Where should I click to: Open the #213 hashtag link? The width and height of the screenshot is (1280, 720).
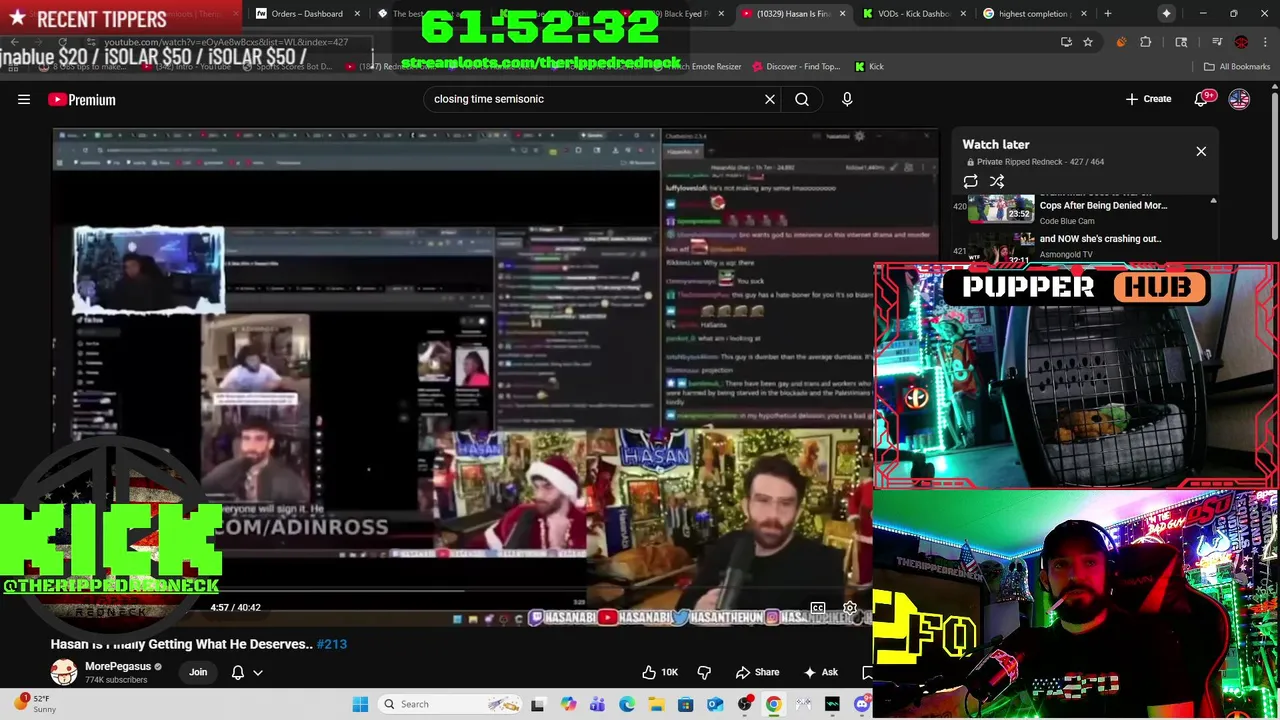coord(332,644)
